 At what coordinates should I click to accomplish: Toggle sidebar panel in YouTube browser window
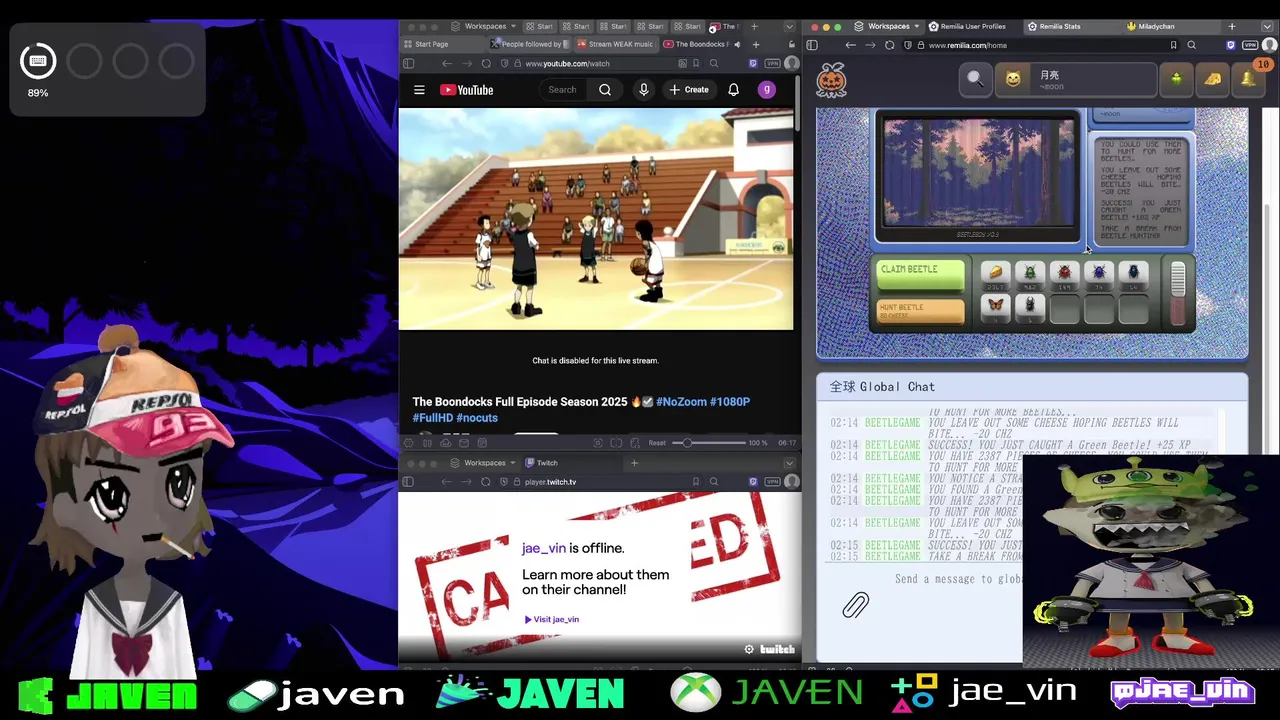pyautogui.click(x=408, y=63)
